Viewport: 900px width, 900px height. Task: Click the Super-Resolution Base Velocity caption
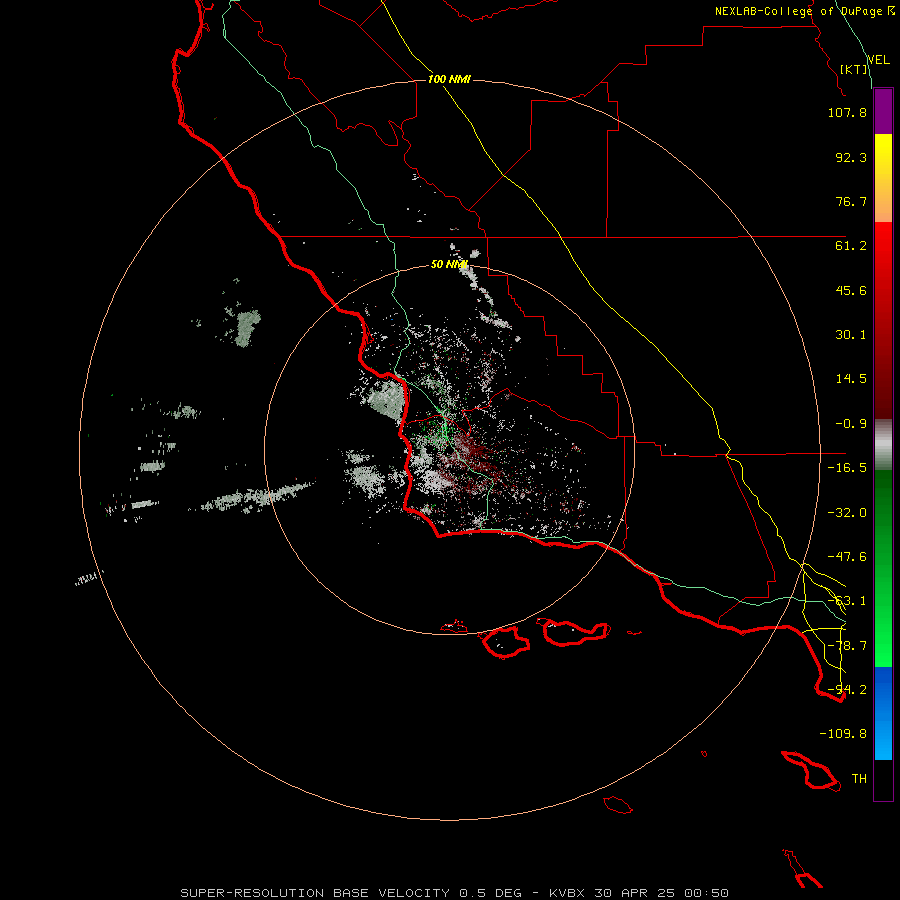click(x=454, y=893)
